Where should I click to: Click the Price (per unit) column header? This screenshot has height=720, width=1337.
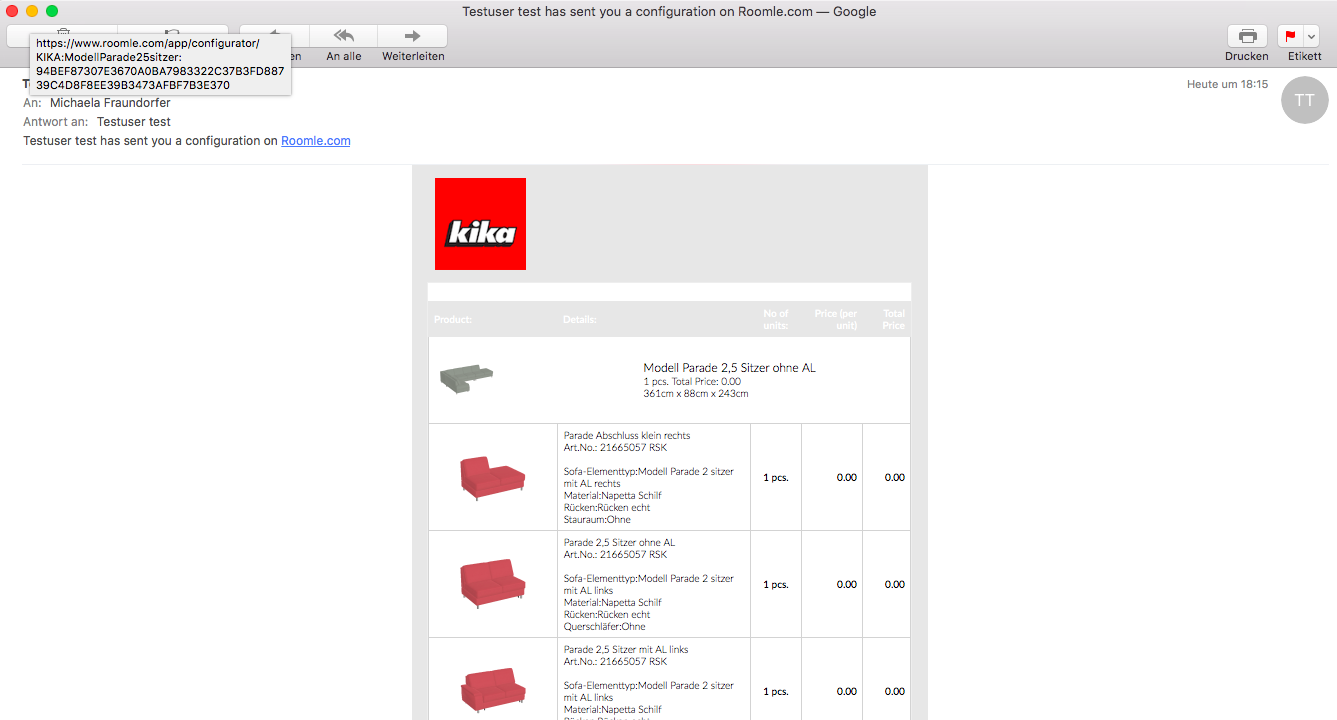click(836, 319)
